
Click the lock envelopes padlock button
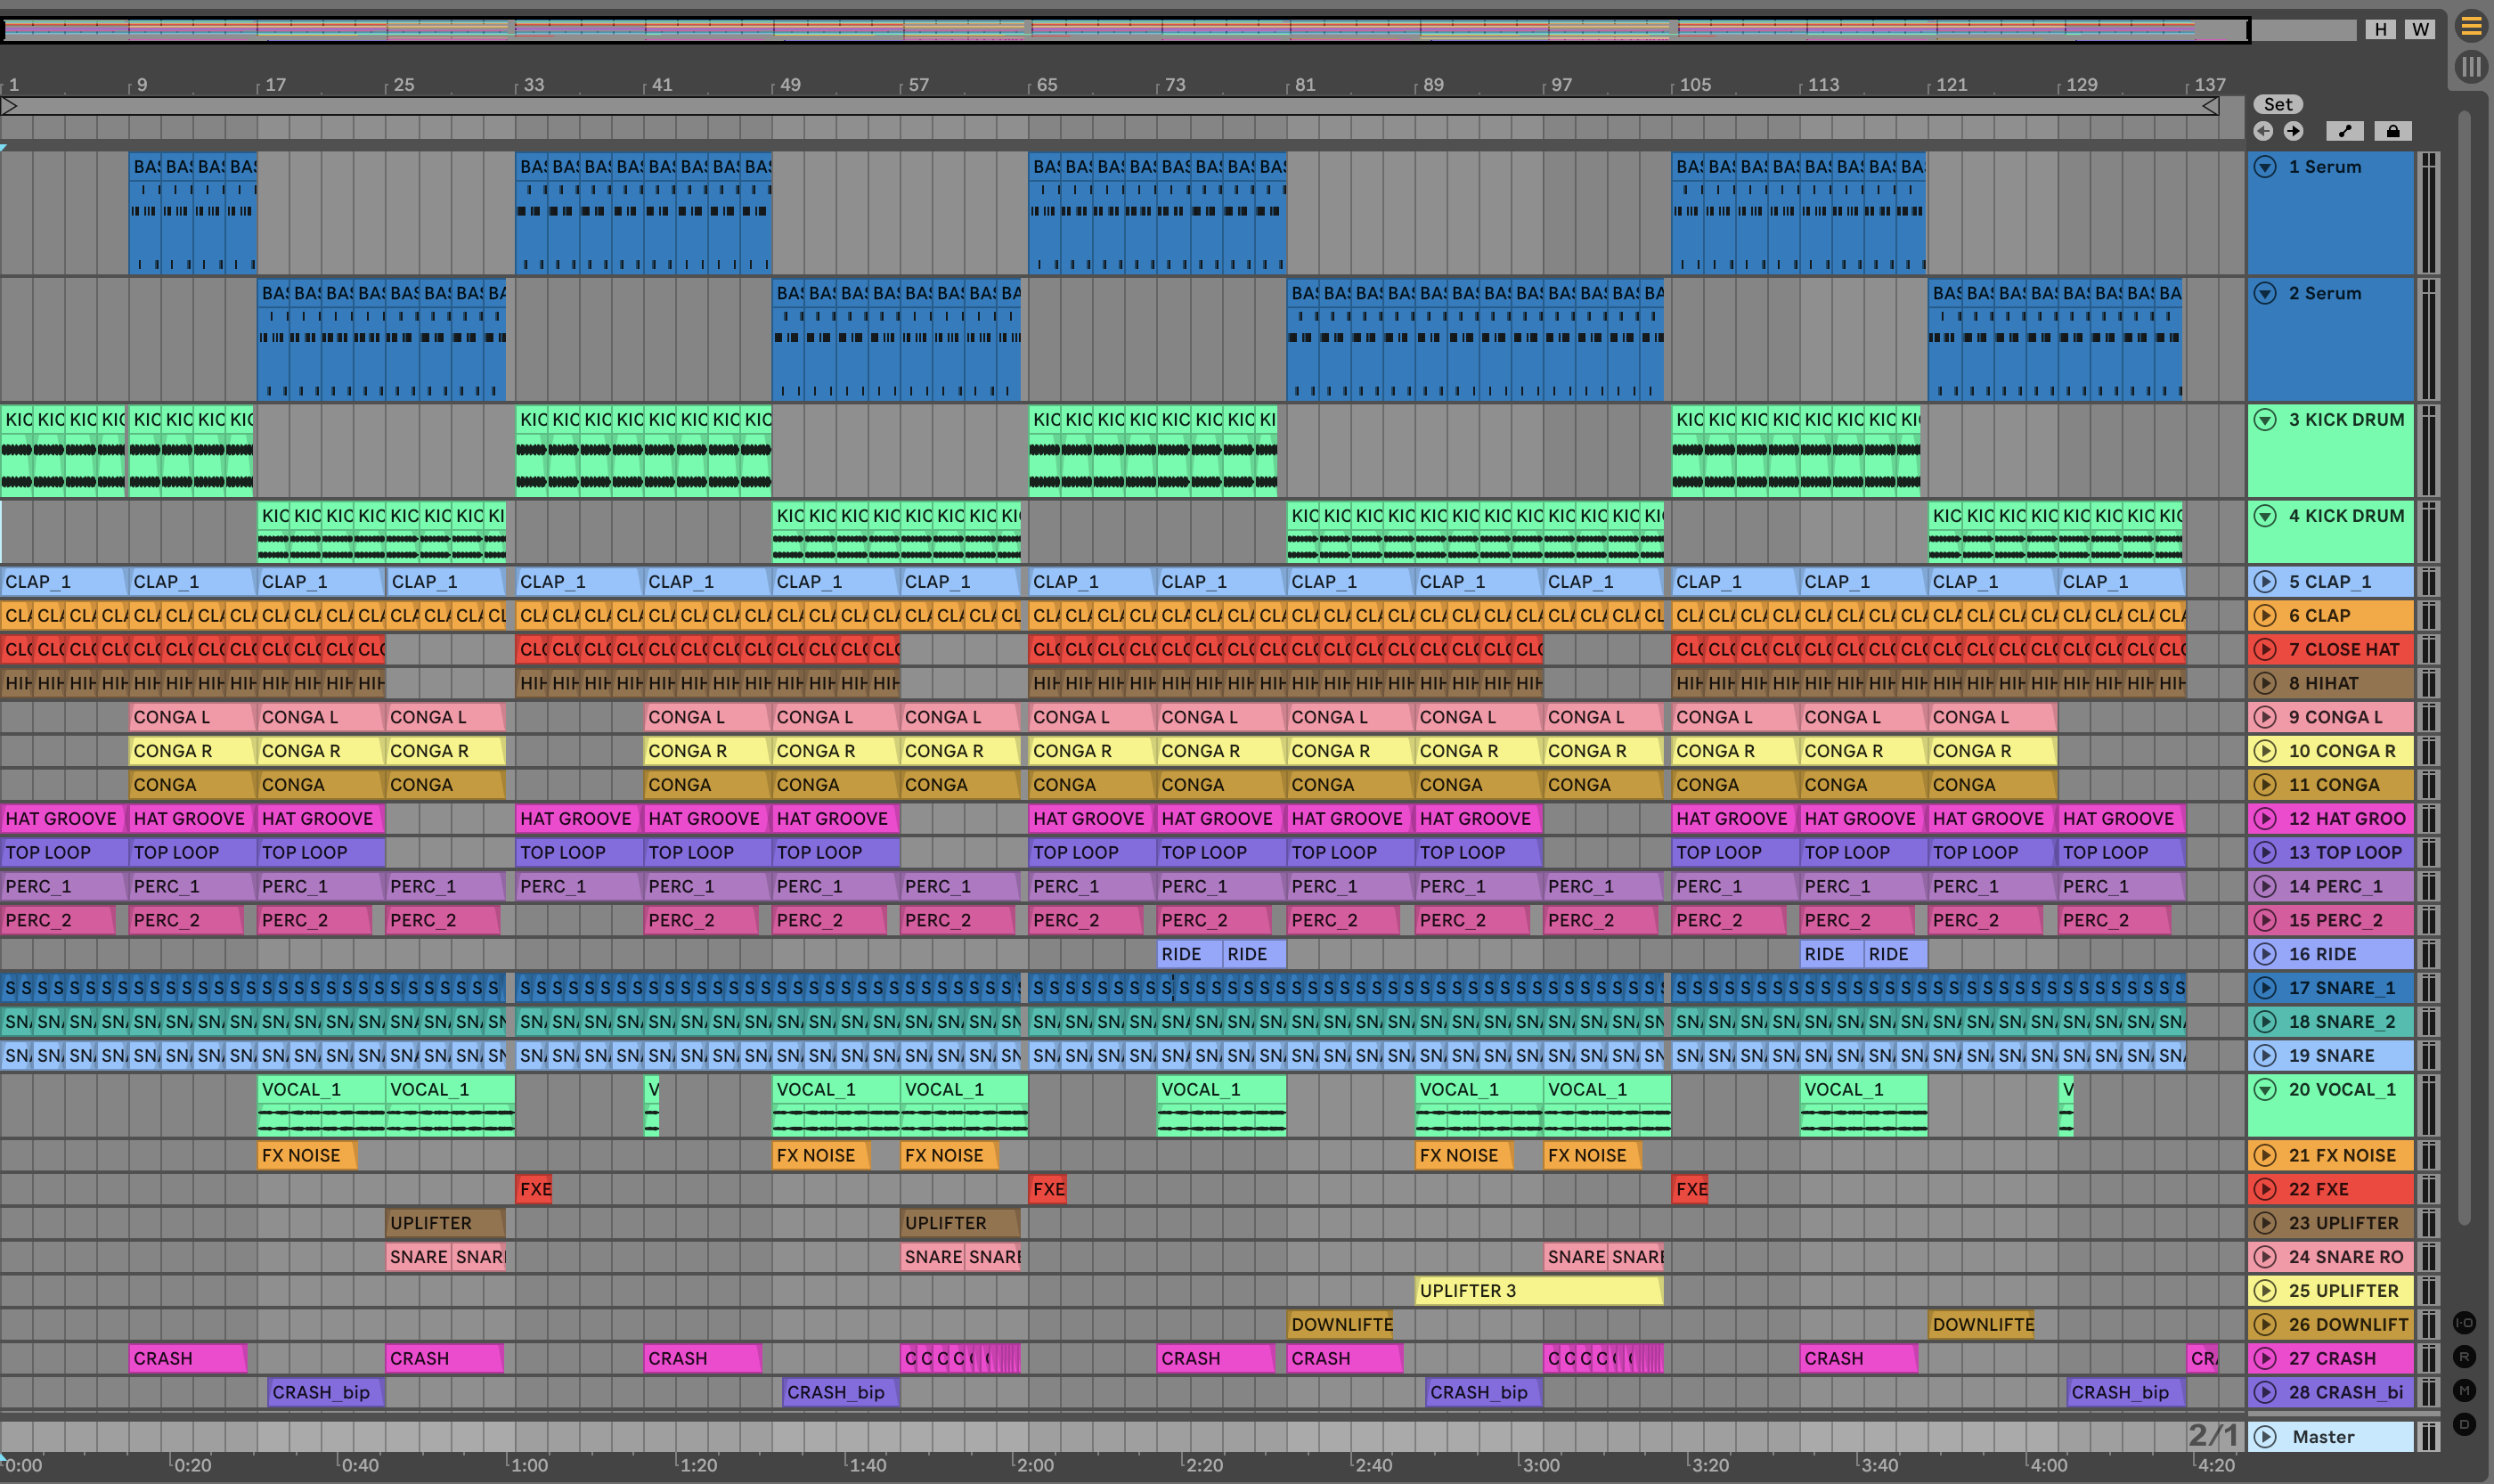2392,131
